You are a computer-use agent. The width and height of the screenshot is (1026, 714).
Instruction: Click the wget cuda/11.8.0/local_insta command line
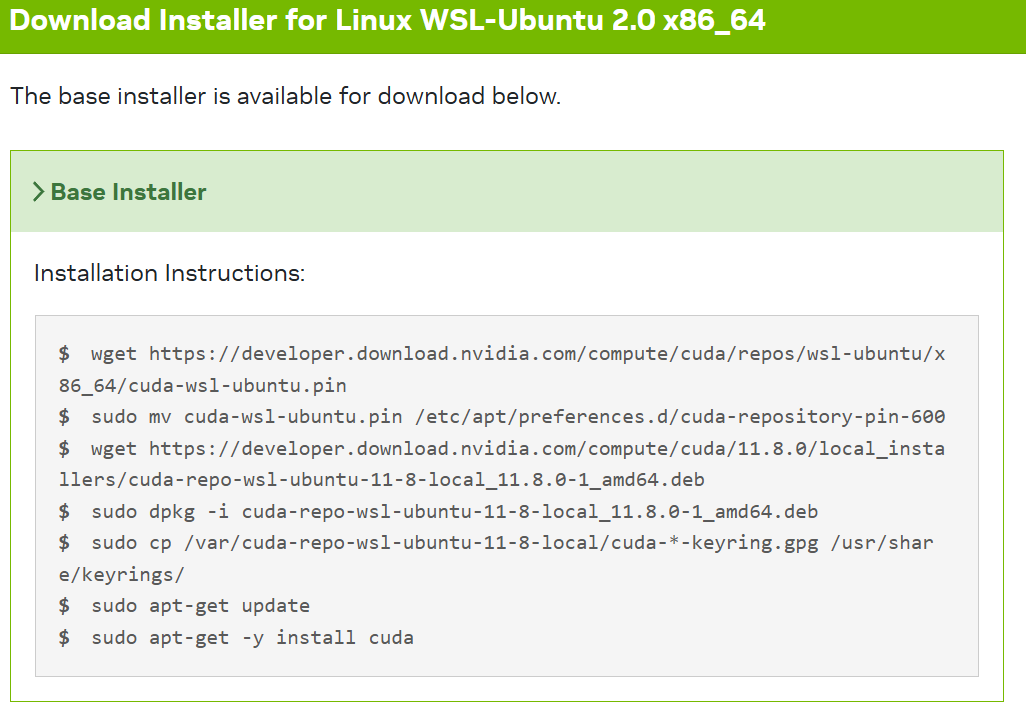point(517,449)
